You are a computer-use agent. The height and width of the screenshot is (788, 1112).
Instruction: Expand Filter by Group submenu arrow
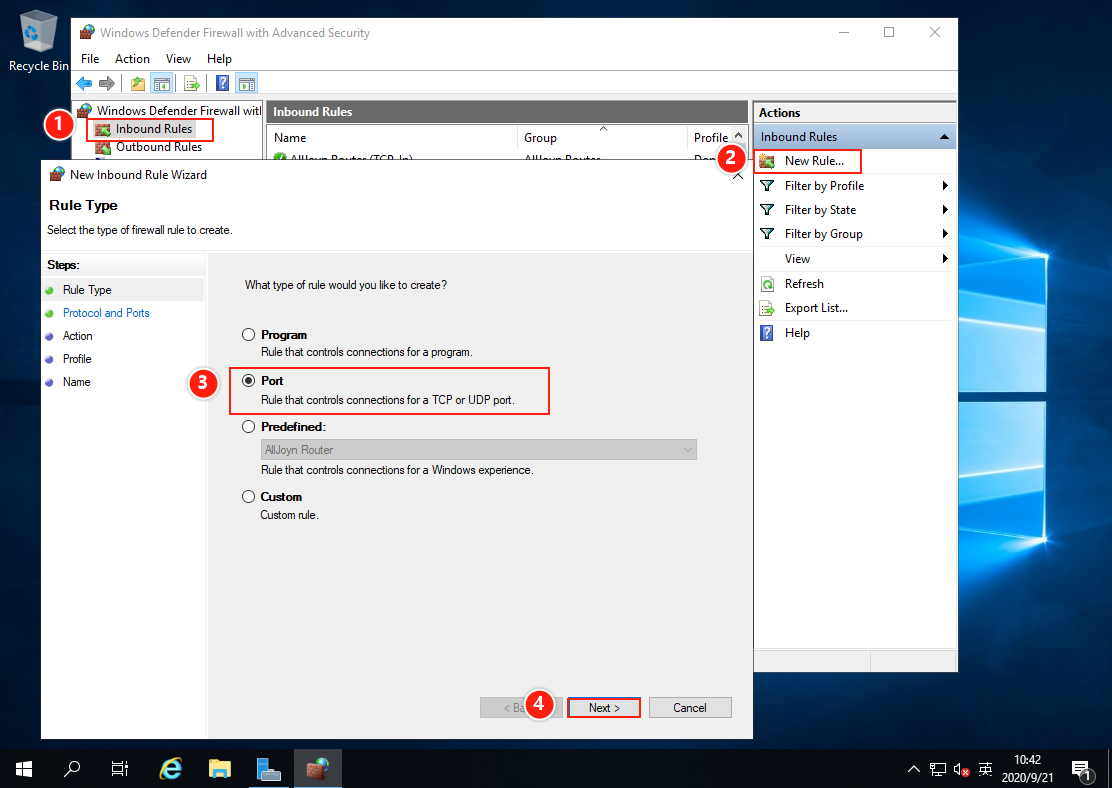[945, 234]
